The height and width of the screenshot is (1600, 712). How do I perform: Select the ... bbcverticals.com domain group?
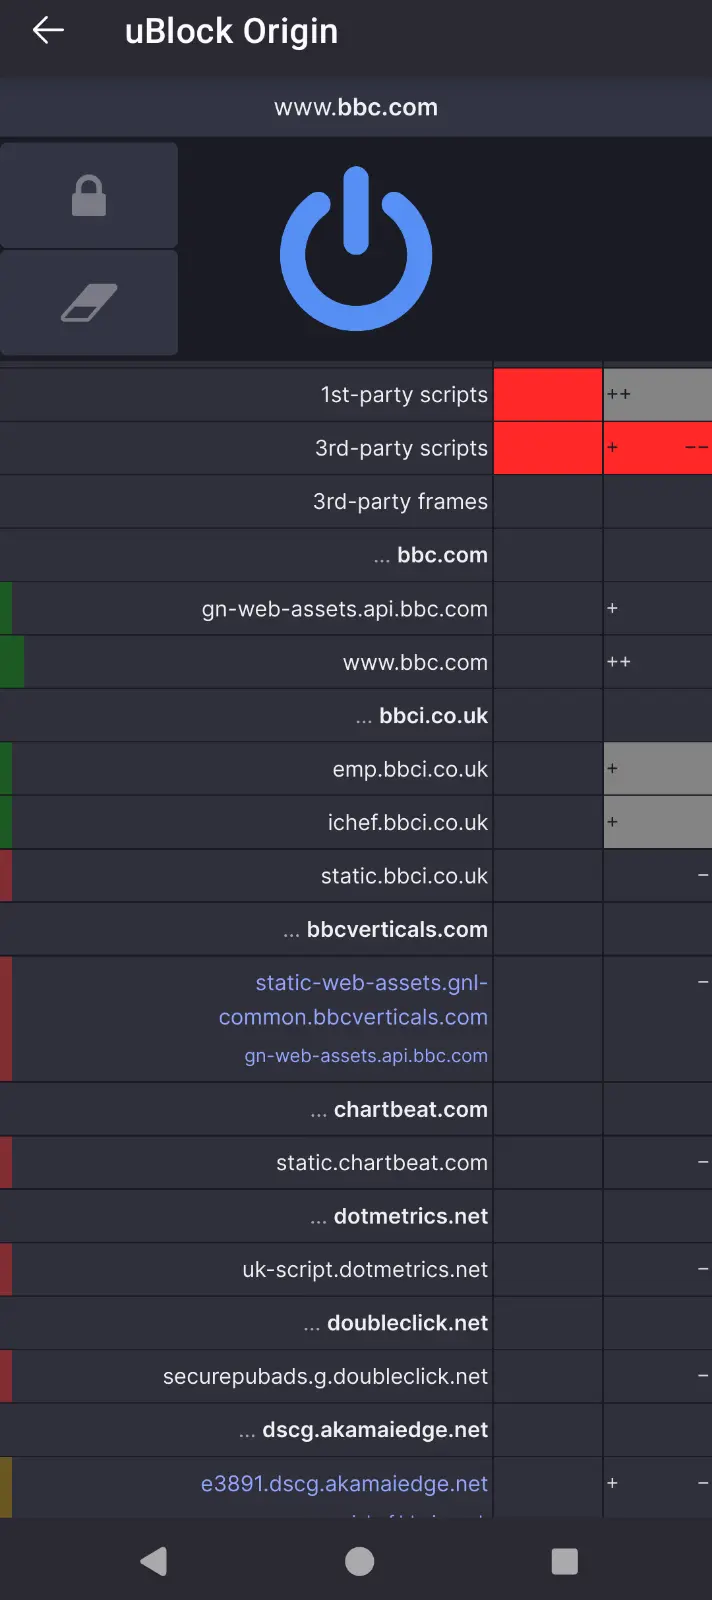(x=246, y=930)
